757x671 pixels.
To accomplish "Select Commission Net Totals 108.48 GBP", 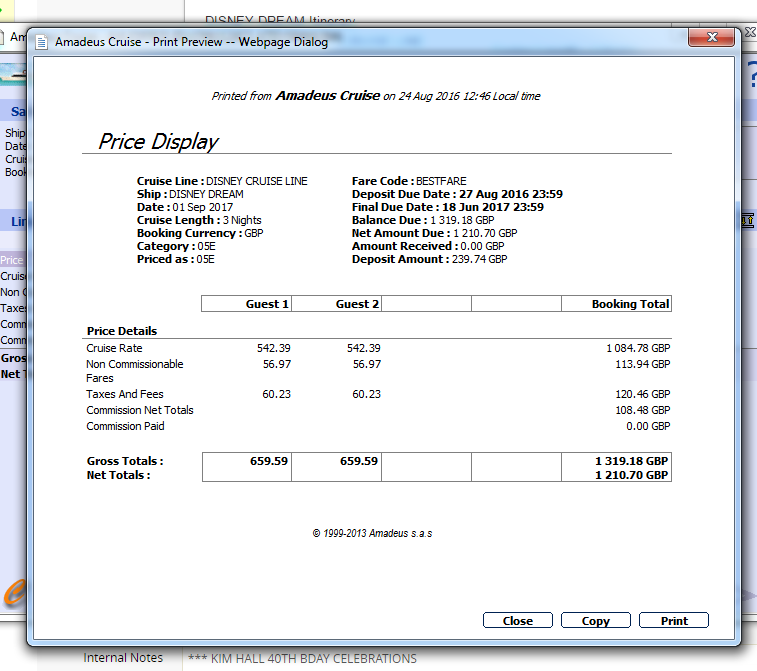I will (x=643, y=410).
